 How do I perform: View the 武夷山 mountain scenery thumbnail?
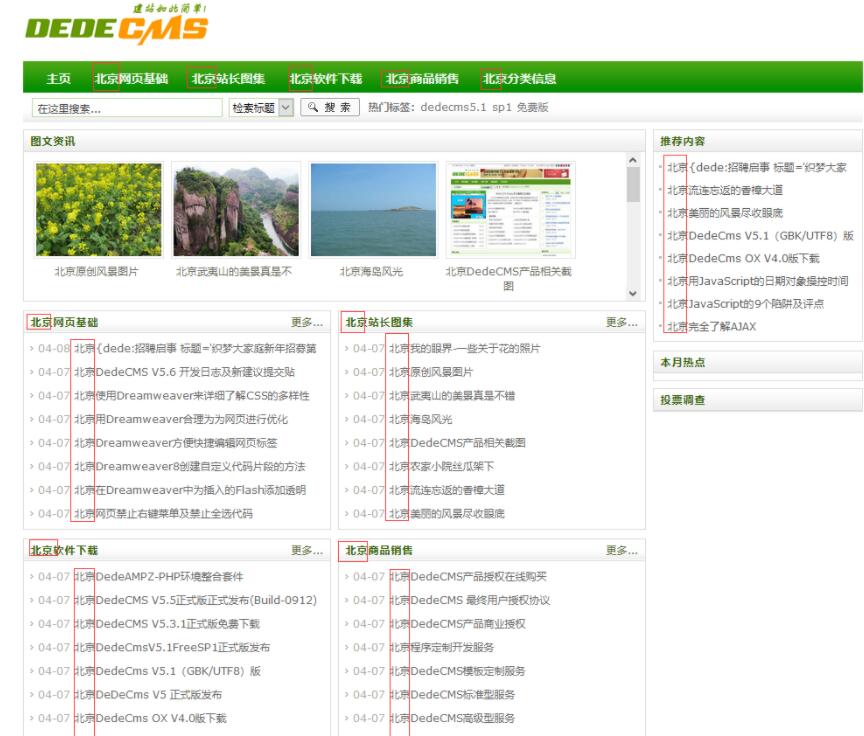235,210
